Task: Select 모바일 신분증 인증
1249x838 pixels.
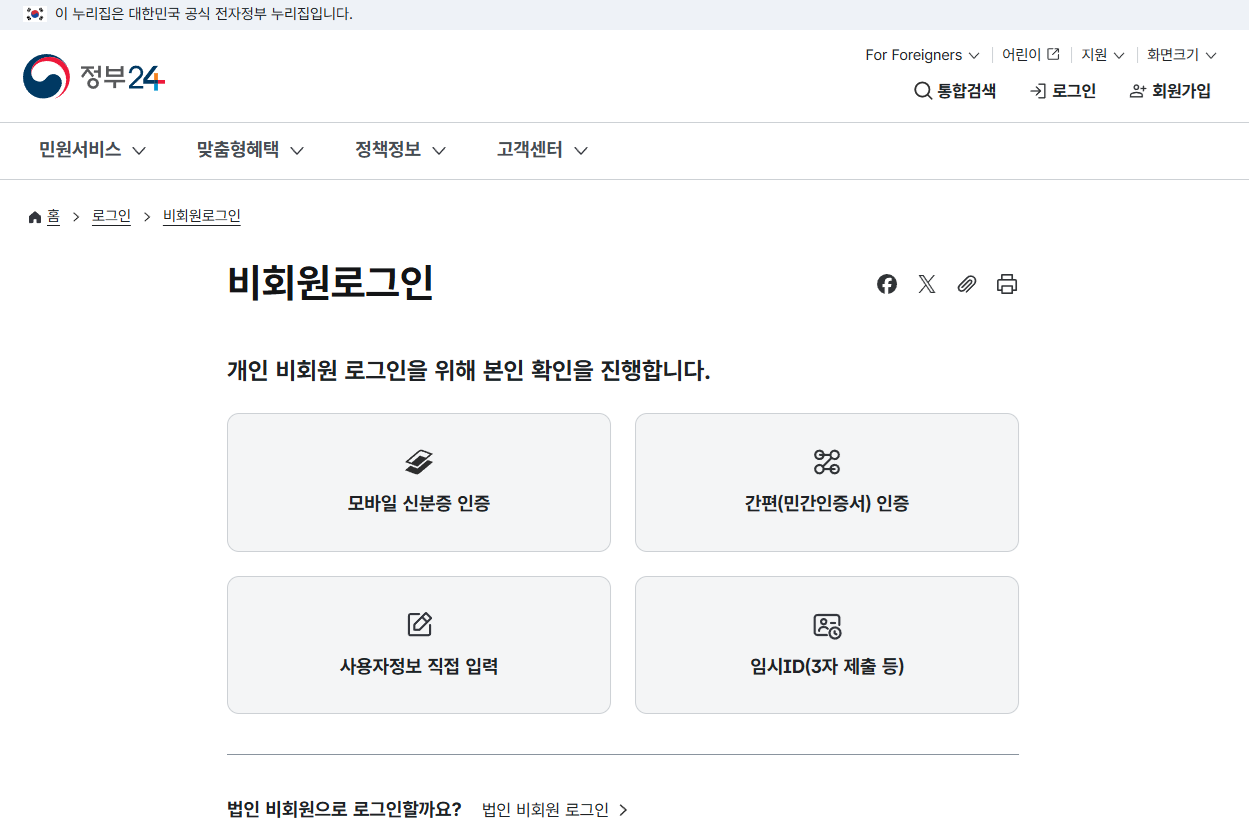Action: pos(418,482)
